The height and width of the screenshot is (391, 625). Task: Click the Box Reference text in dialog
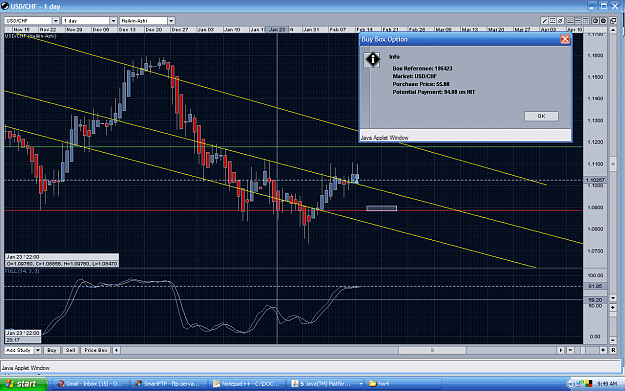coord(422,69)
